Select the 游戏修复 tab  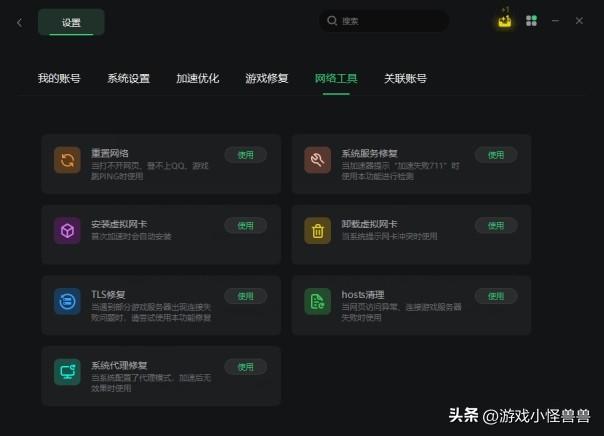click(x=267, y=79)
